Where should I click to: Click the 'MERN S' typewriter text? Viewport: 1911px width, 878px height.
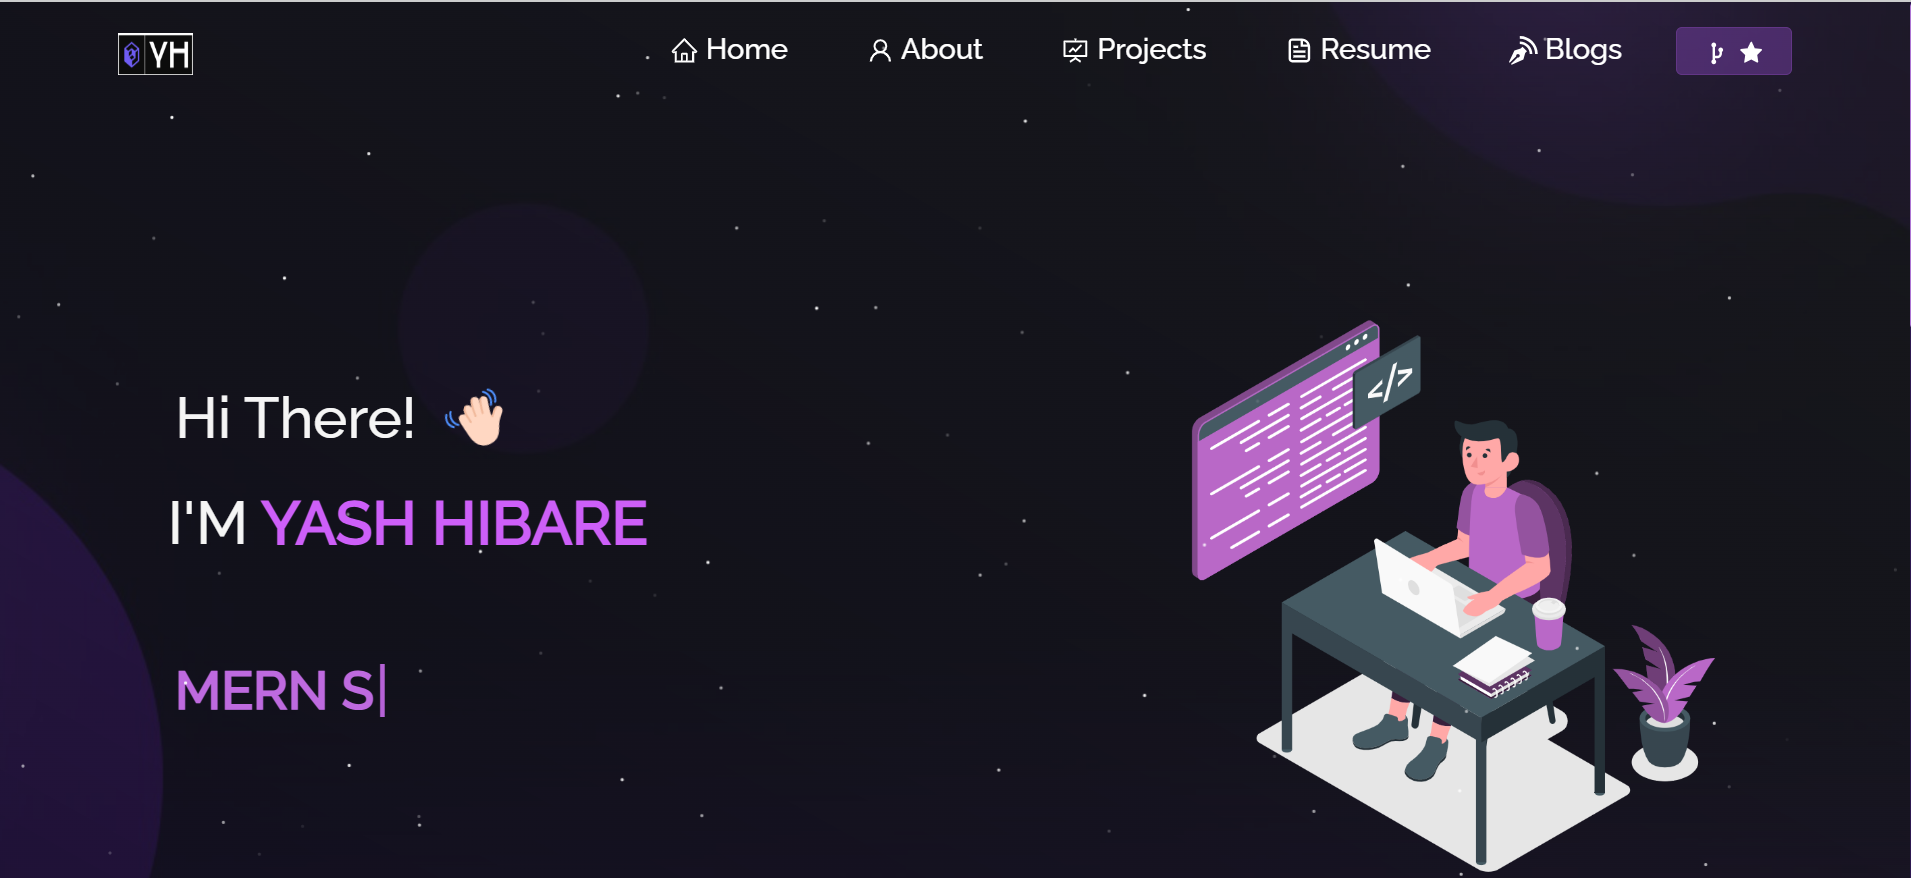point(275,691)
